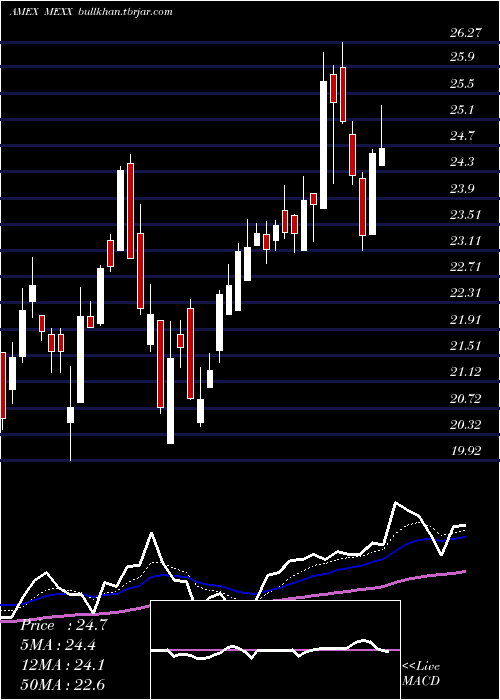Select the 20.32 price axis label
500x700 pixels.
[x=466, y=424]
